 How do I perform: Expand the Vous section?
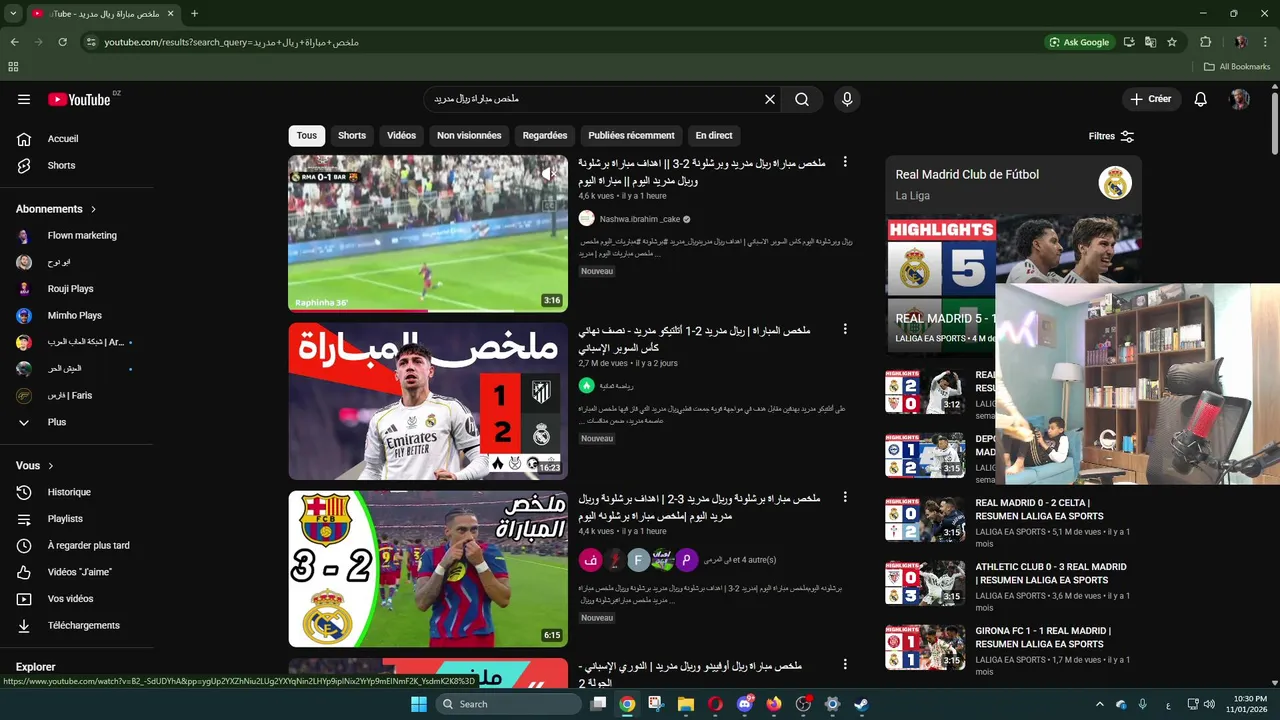tap(35, 465)
